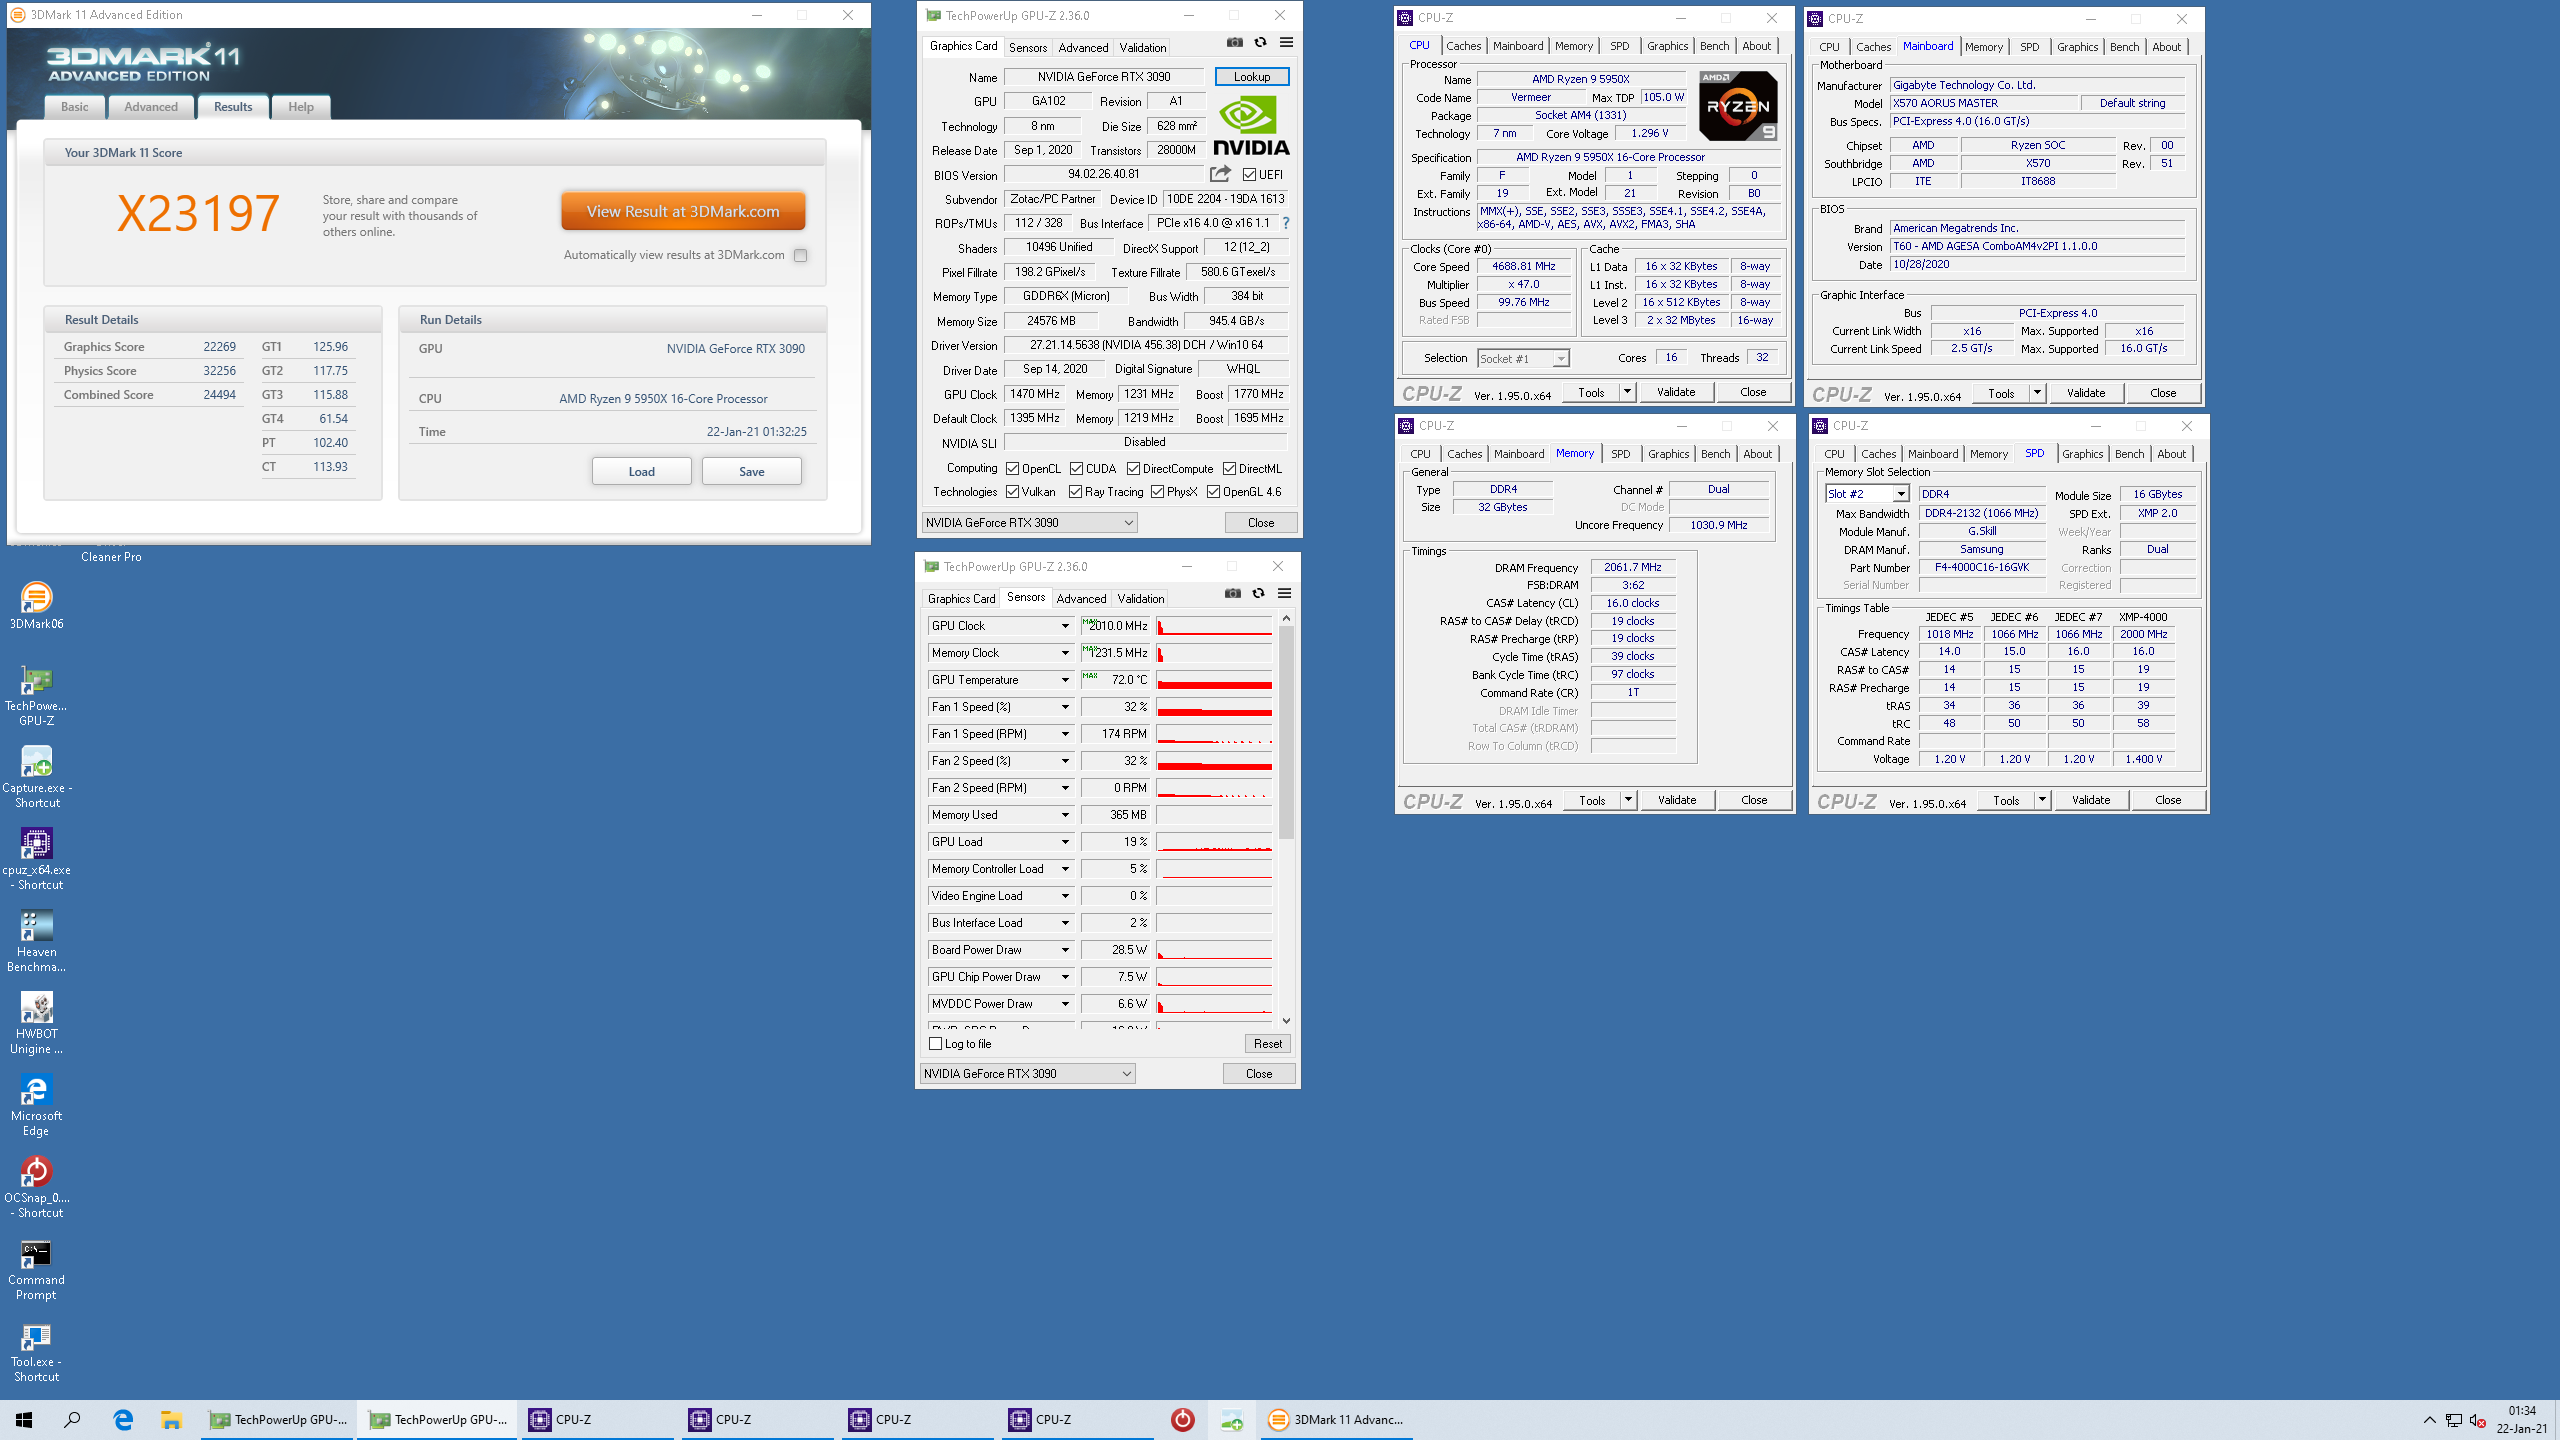Switch to the Basic tab in 3DMark 11
Viewport: 2560px width, 1440px height.
pyautogui.click(x=74, y=107)
